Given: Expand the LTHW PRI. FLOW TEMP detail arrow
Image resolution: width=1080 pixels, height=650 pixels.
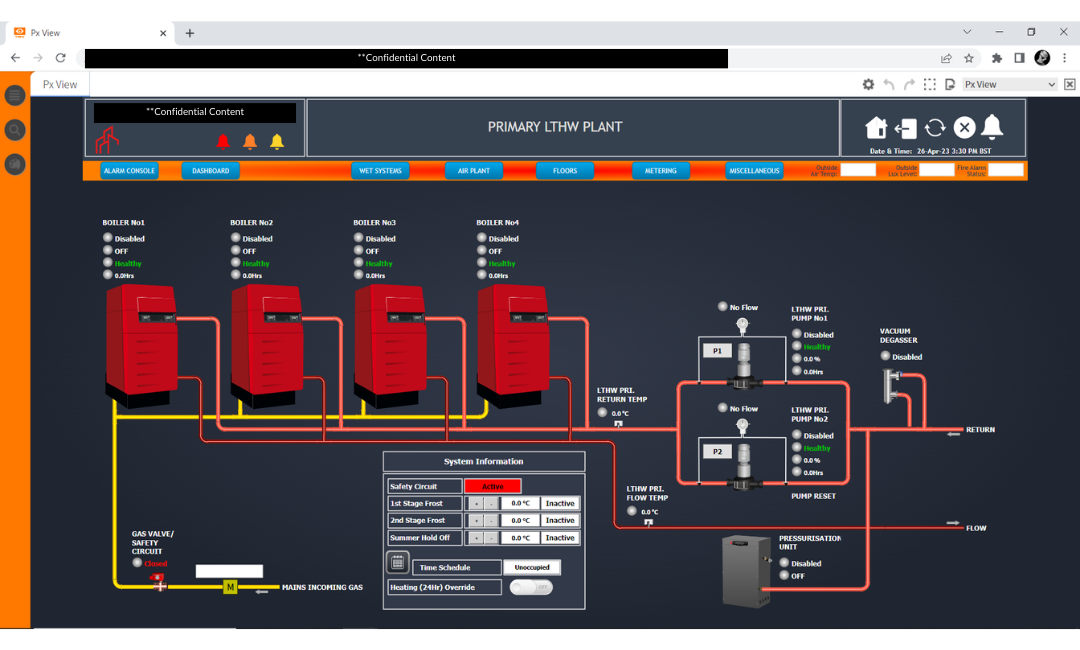Looking at the screenshot, I should pyautogui.click(x=648, y=523).
